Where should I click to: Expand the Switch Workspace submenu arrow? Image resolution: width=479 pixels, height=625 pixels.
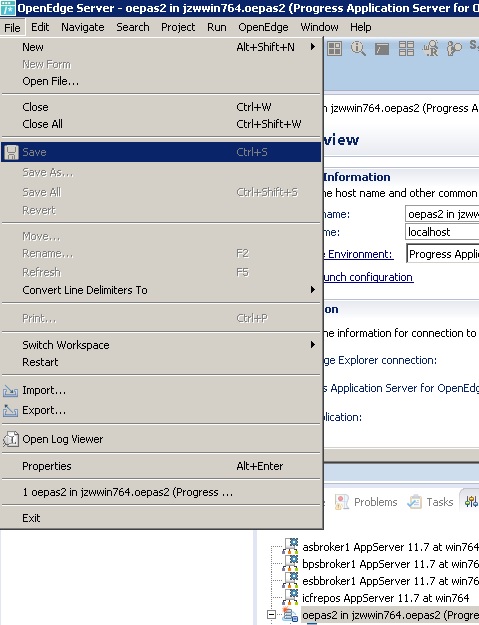tap(313, 345)
